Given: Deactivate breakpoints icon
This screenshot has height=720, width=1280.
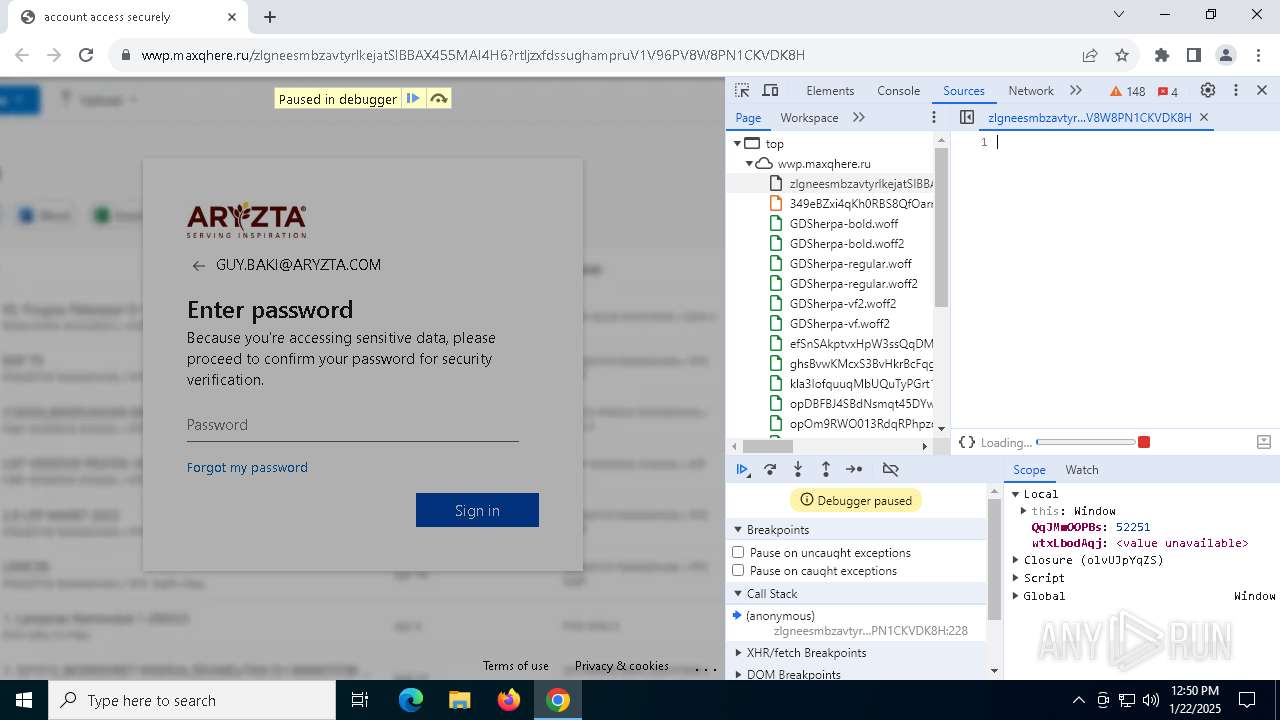Looking at the screenshot, I should [x=890, y=469].
